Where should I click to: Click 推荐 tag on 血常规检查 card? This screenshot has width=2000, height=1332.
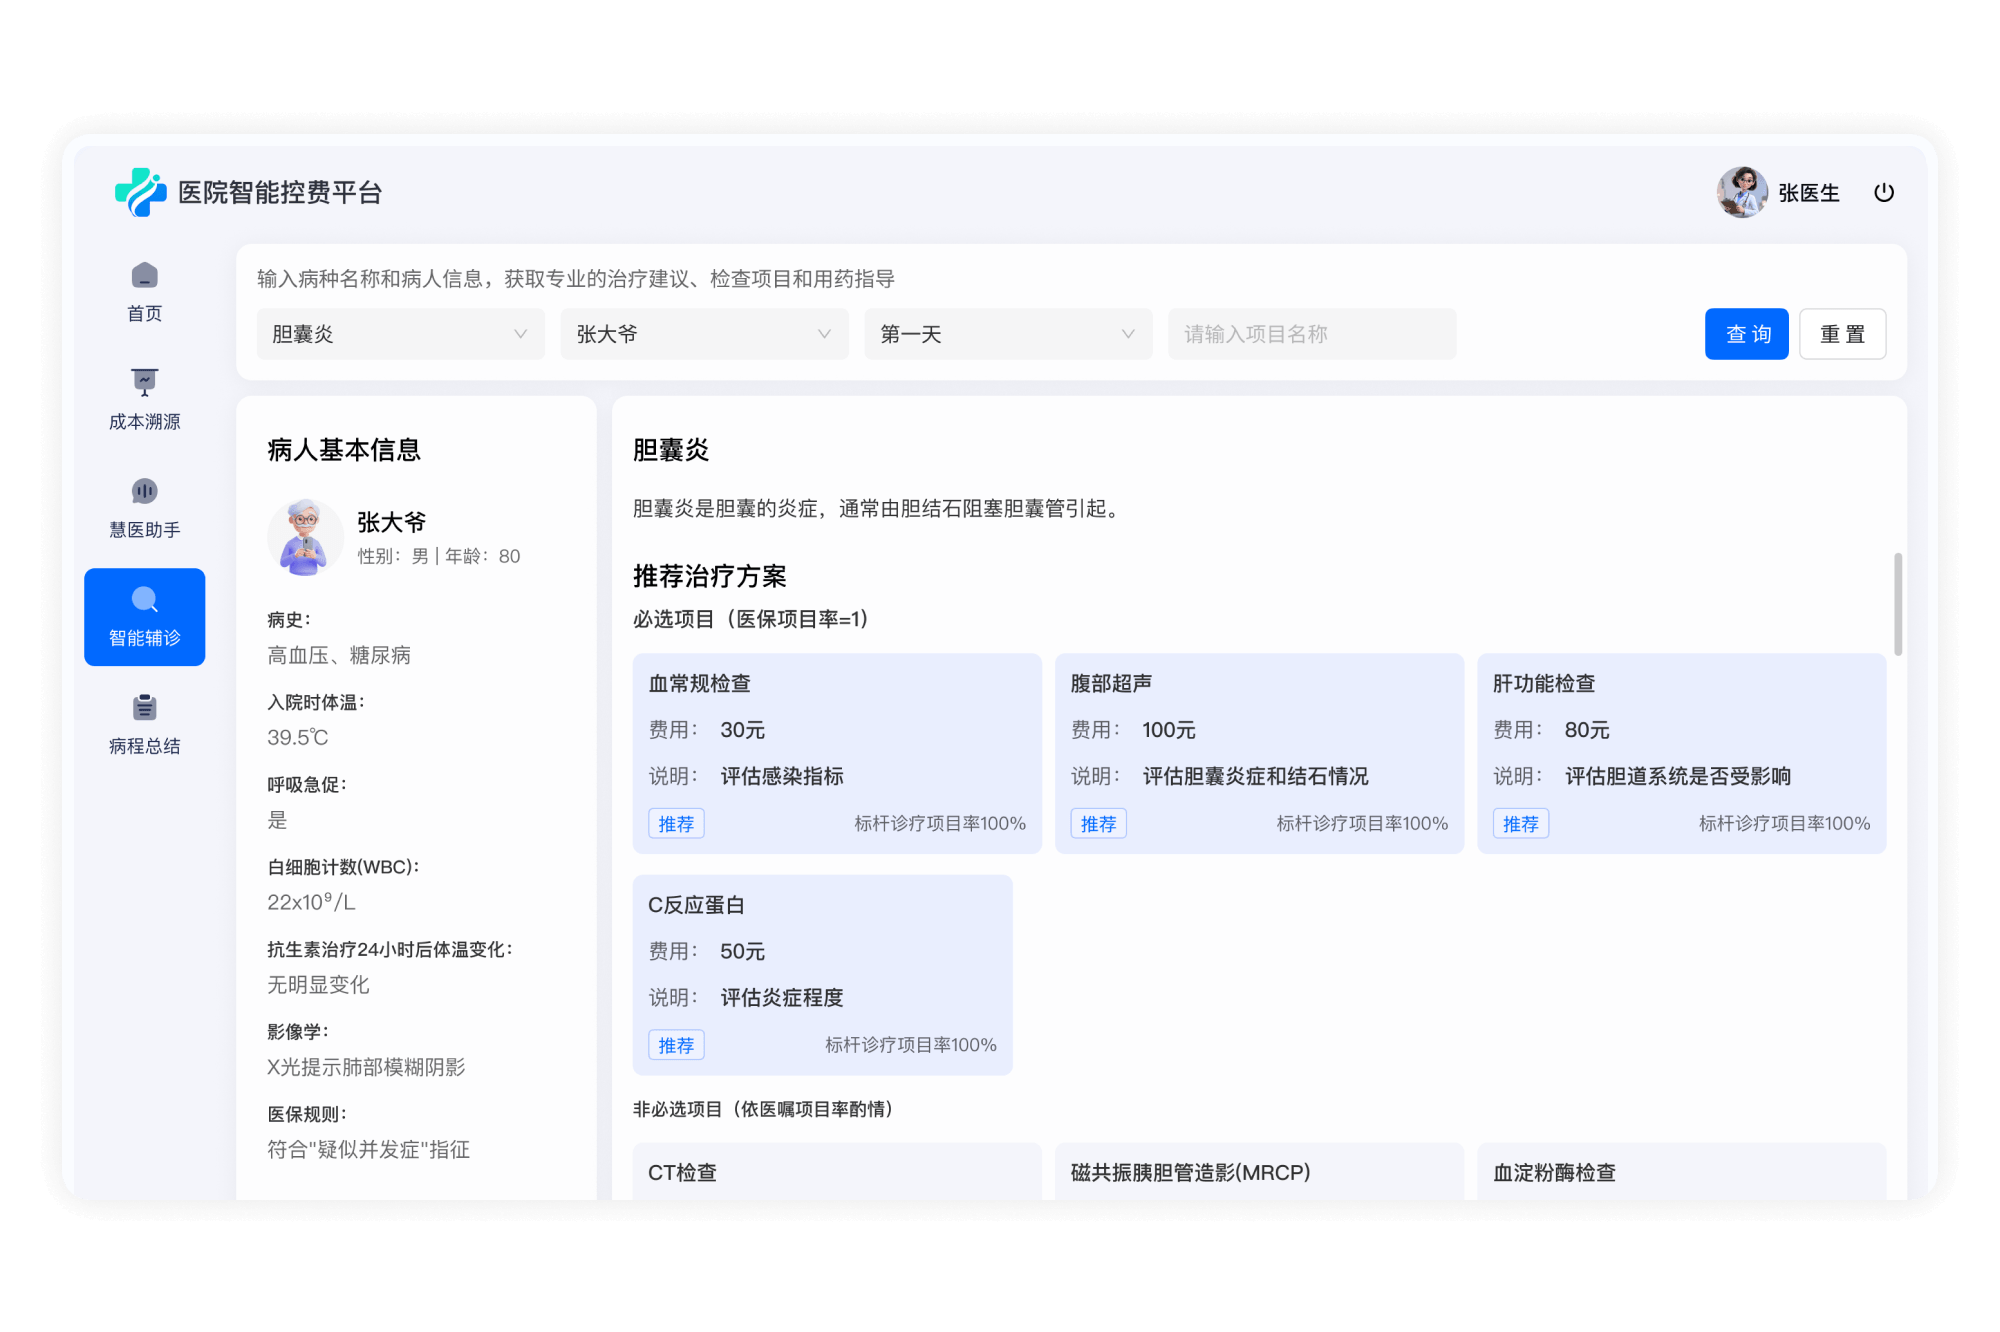tap(676, 824)
